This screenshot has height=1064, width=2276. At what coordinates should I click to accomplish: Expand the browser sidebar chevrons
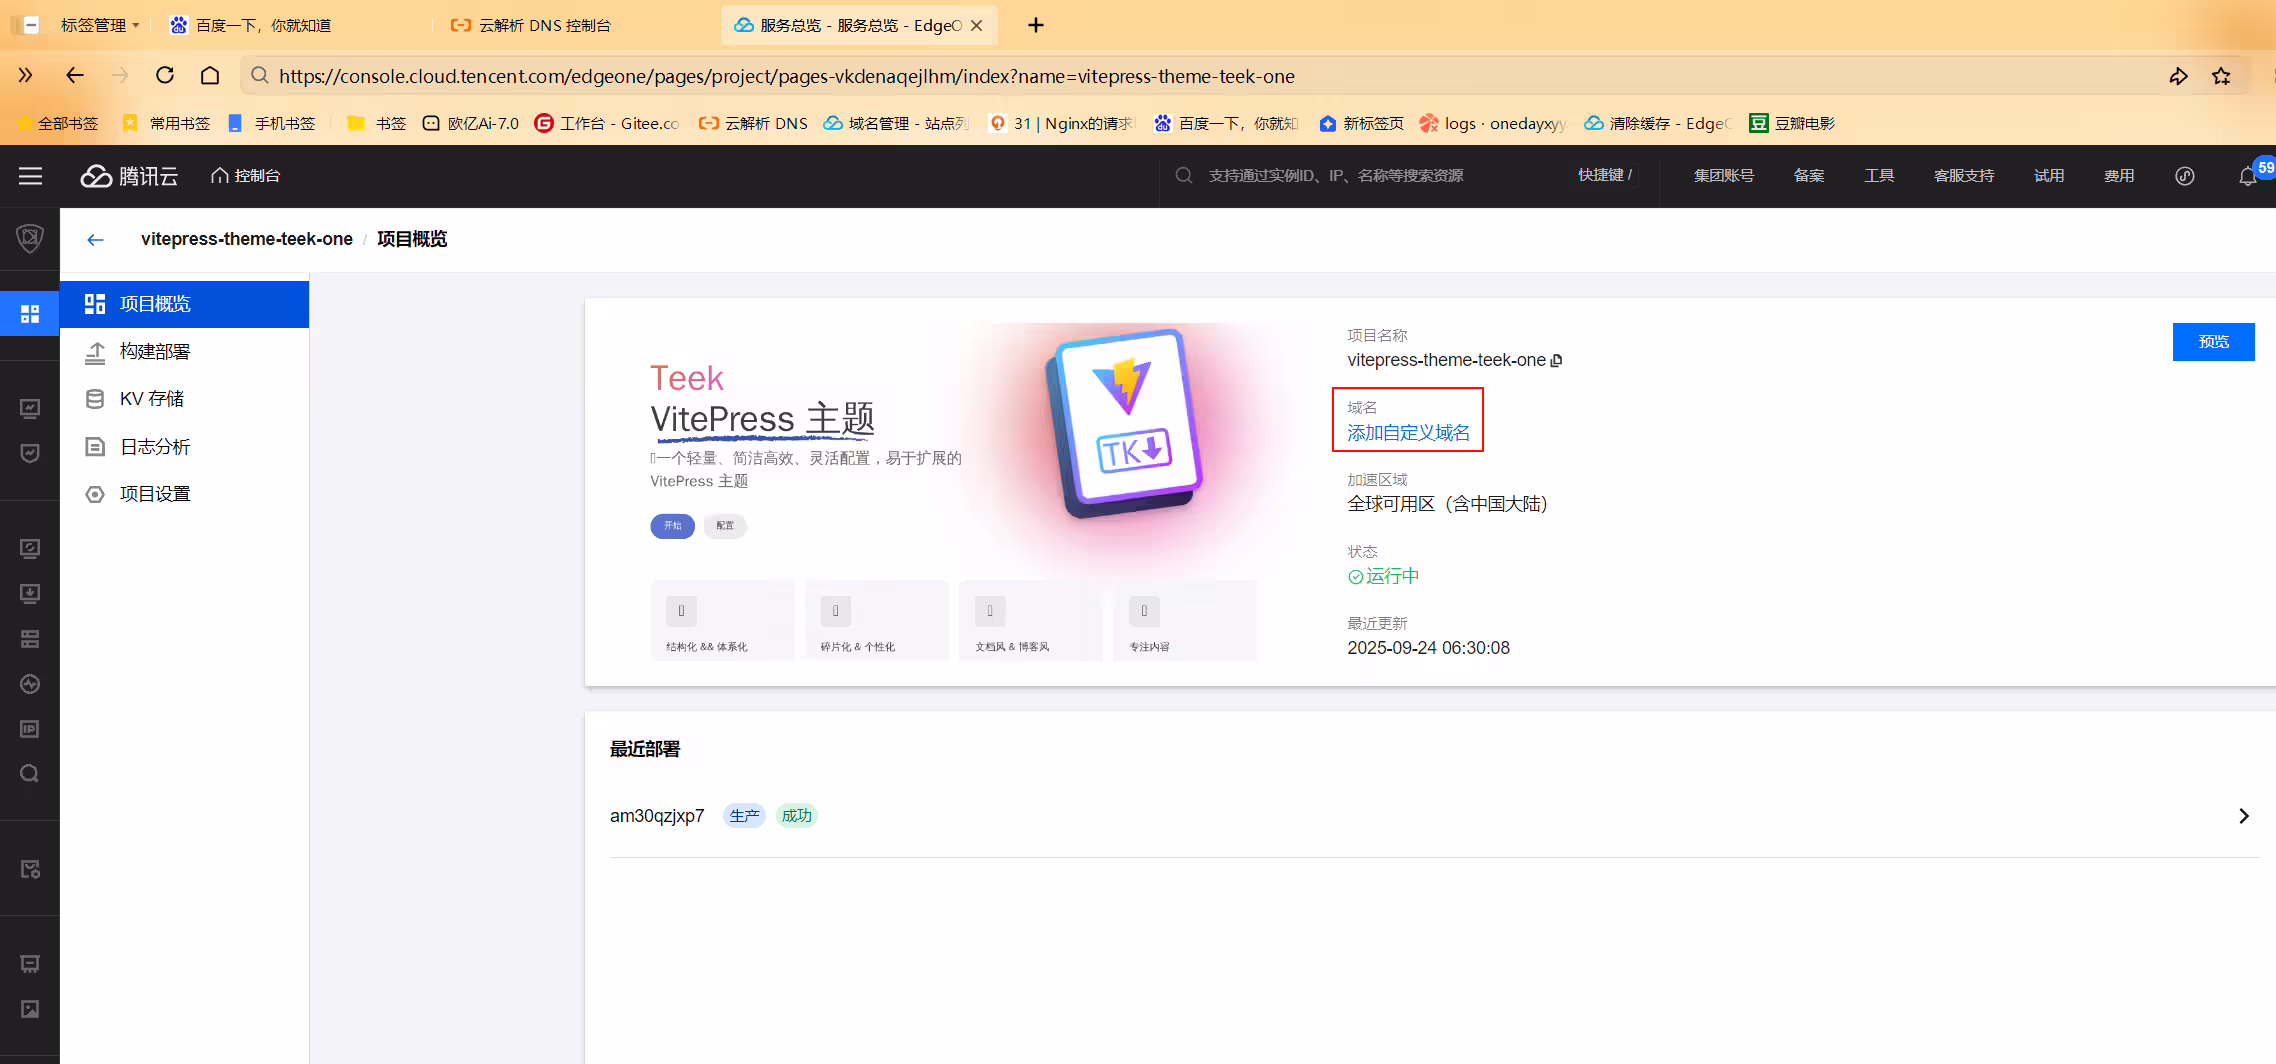25,76
